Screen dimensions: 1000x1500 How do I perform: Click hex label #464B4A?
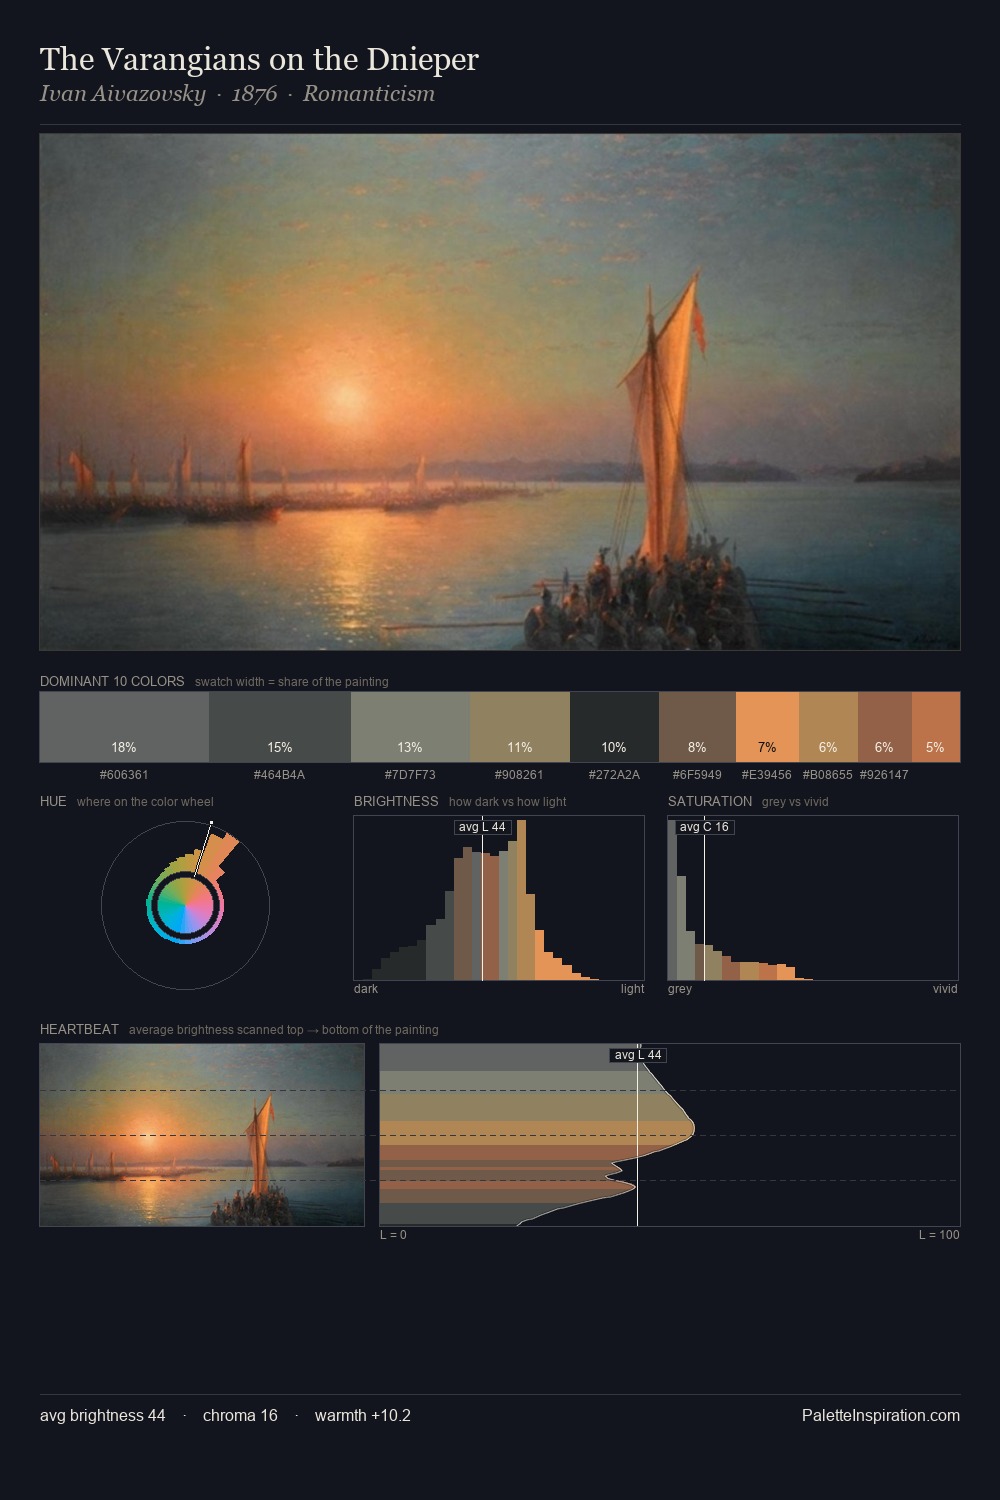[280, 775]
